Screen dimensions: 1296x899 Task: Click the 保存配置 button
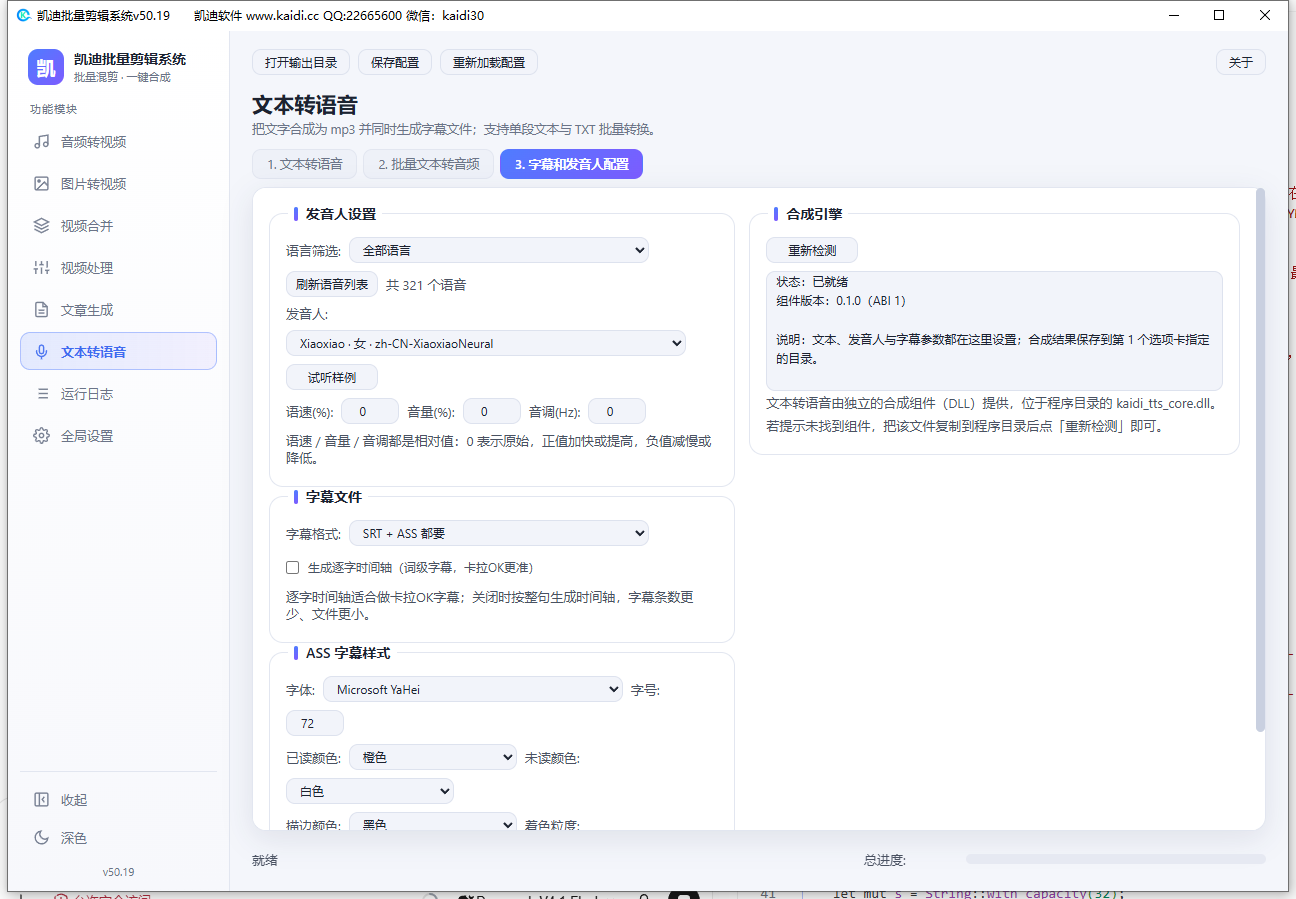point(395,62)
